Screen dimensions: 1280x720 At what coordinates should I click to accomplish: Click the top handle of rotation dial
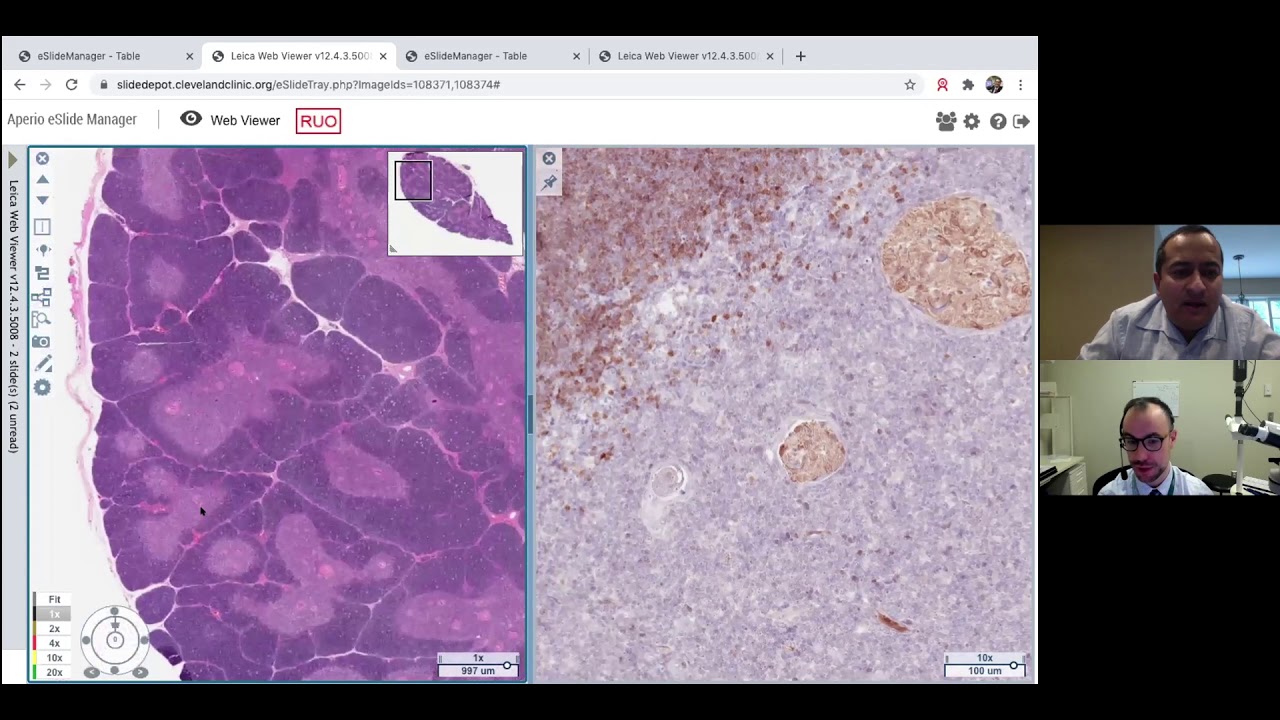115,612
